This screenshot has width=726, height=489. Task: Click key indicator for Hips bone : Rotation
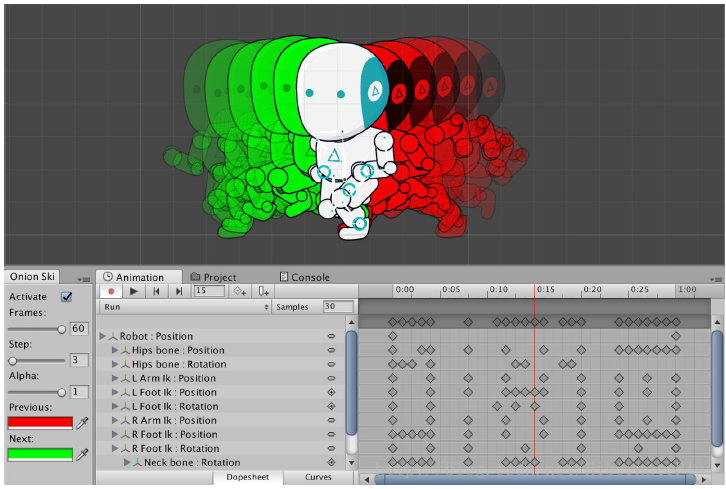pos(331,364)
